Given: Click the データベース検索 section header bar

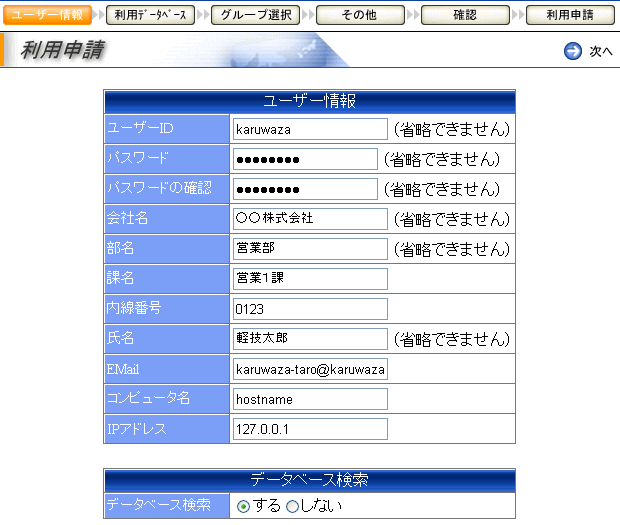Looking at the screenshot, I should tap(310, 480).
